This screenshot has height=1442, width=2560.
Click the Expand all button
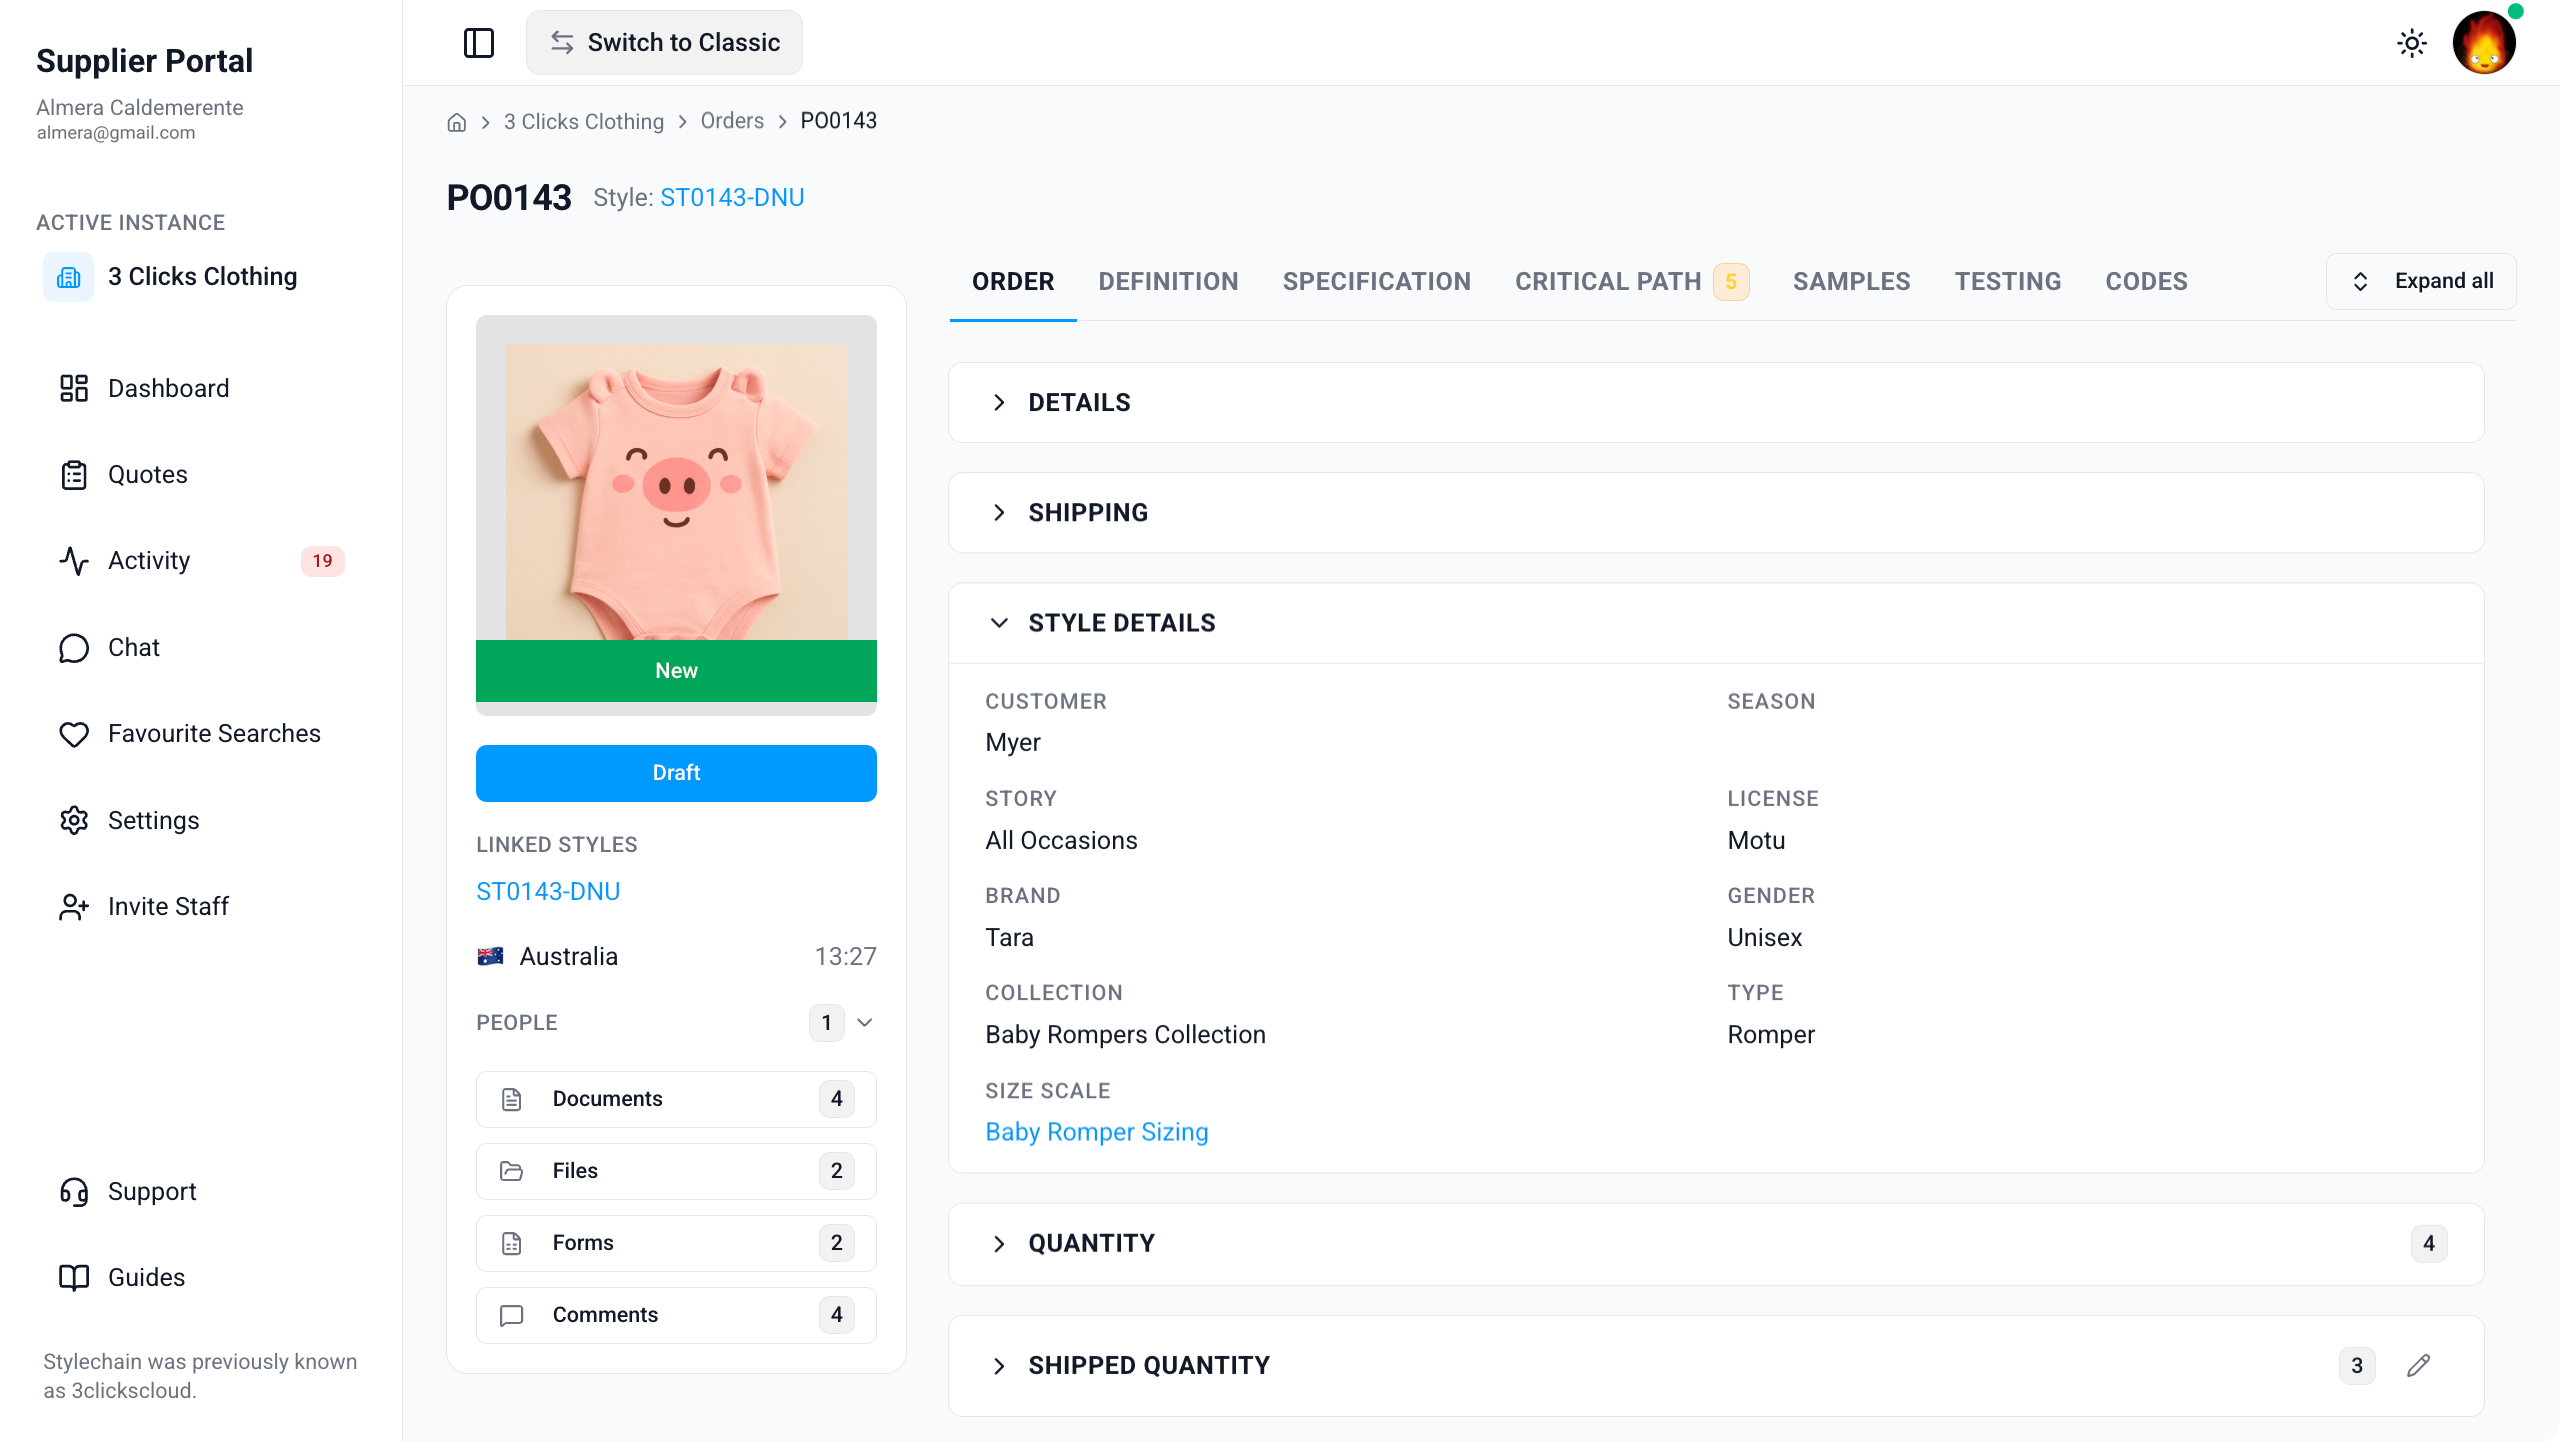pyautogui.click(x=2421, y=282)
